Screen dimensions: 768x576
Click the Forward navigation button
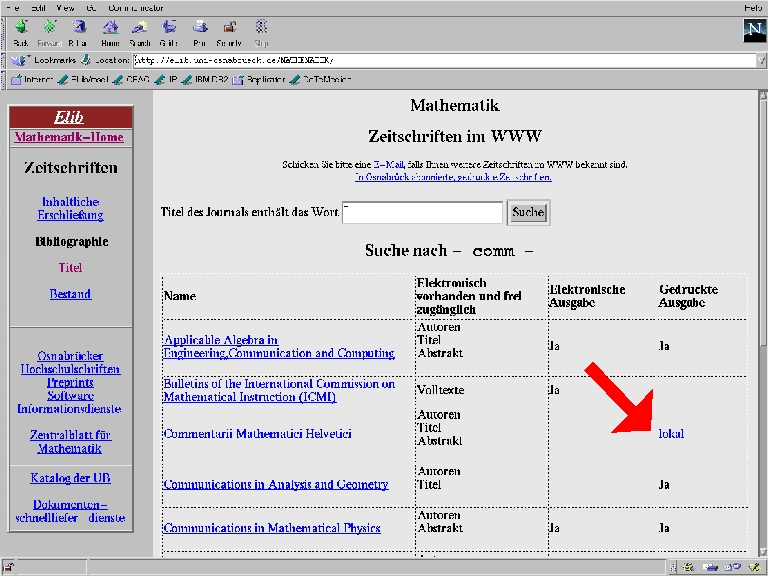click(49, 31)
